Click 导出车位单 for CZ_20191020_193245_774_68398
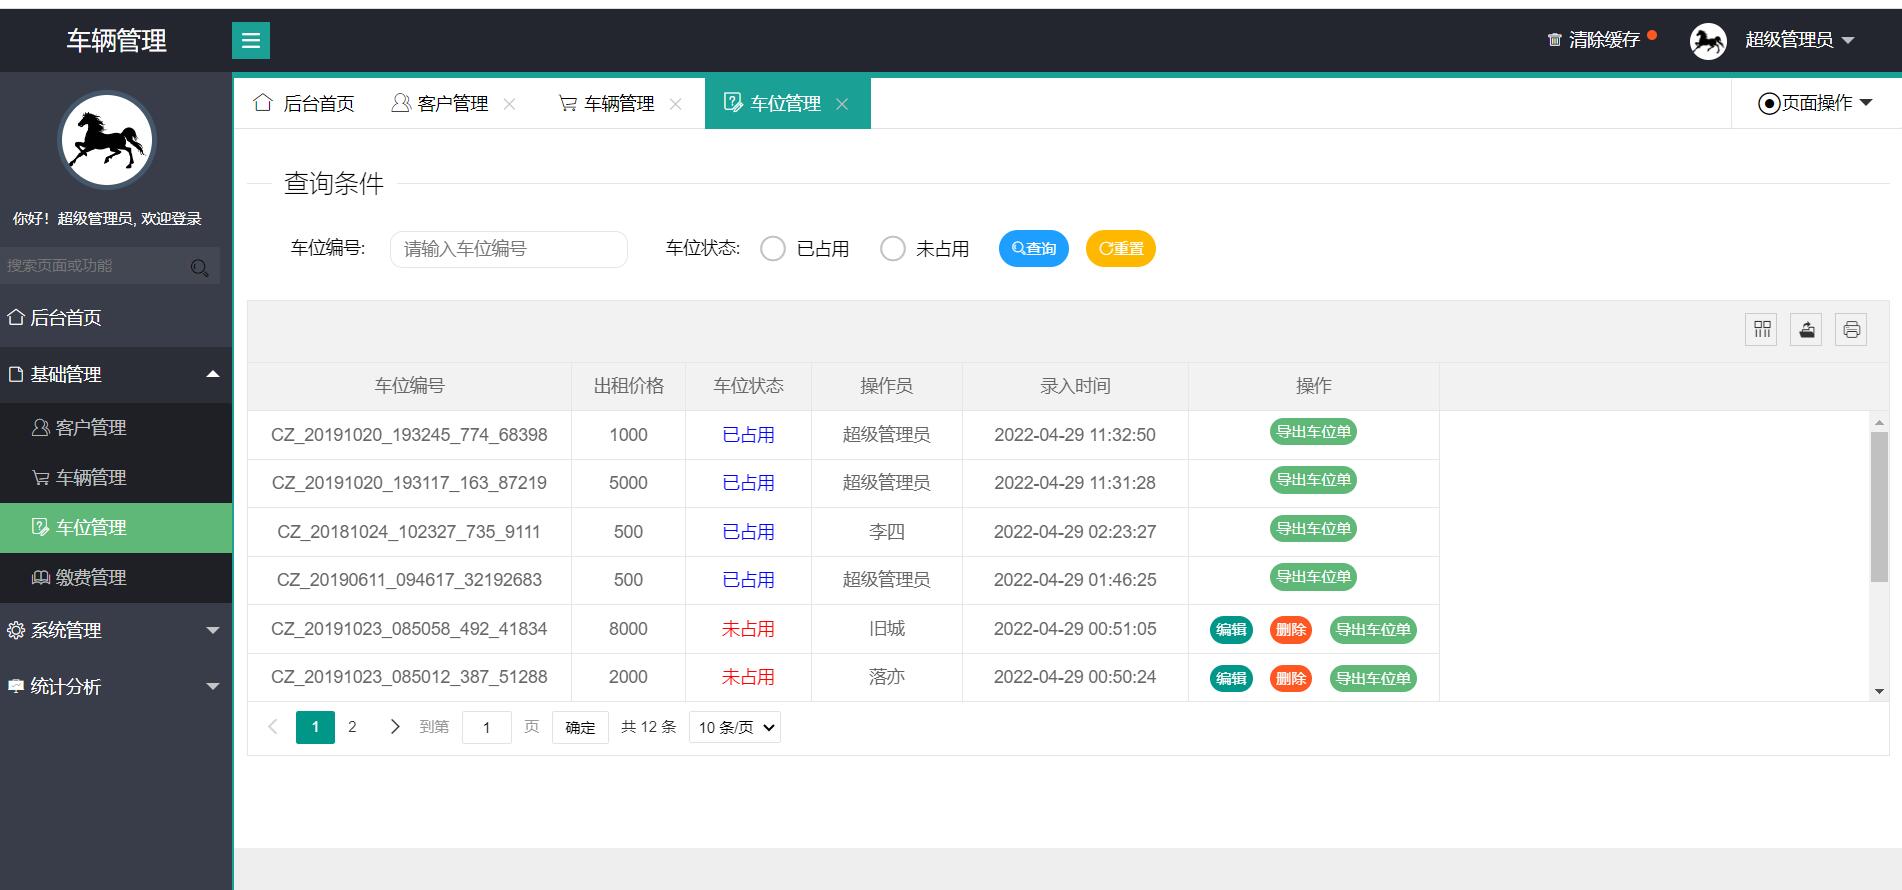1902x890 pixels. click(1313, 432)
